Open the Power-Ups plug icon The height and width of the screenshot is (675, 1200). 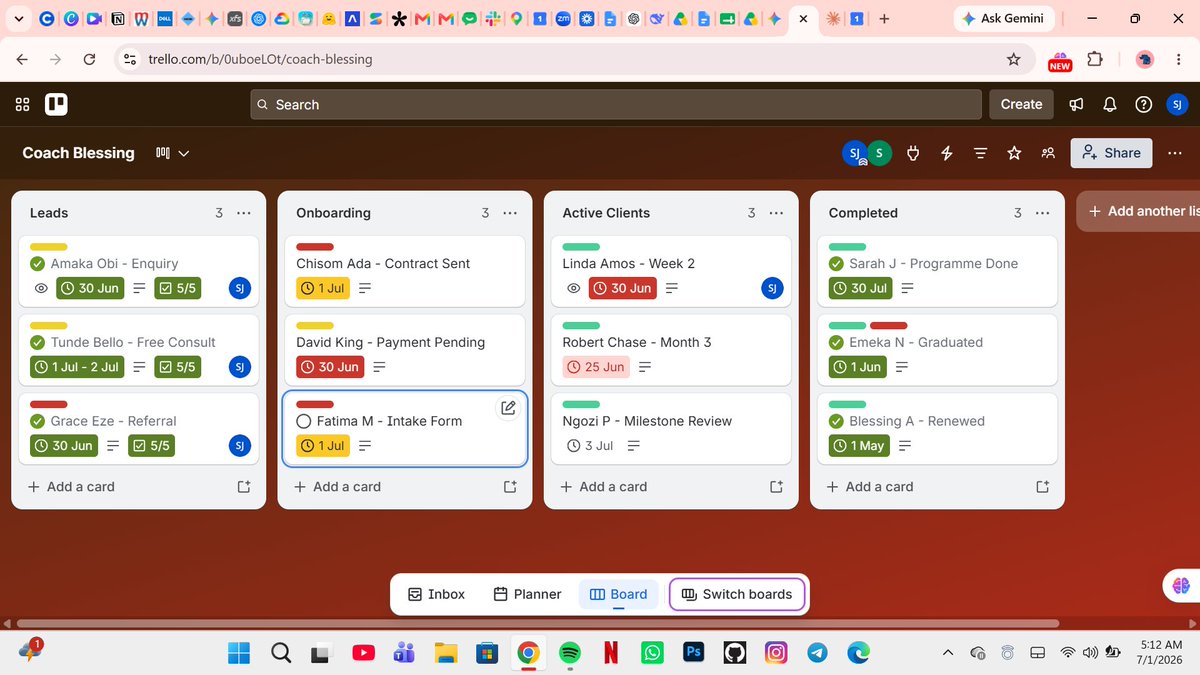click(x=912, y=153)
